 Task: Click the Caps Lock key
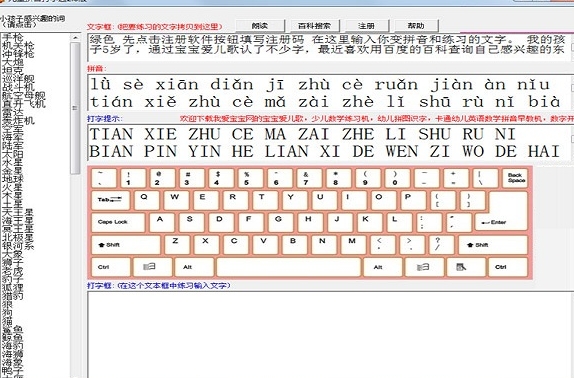[118, 222]
